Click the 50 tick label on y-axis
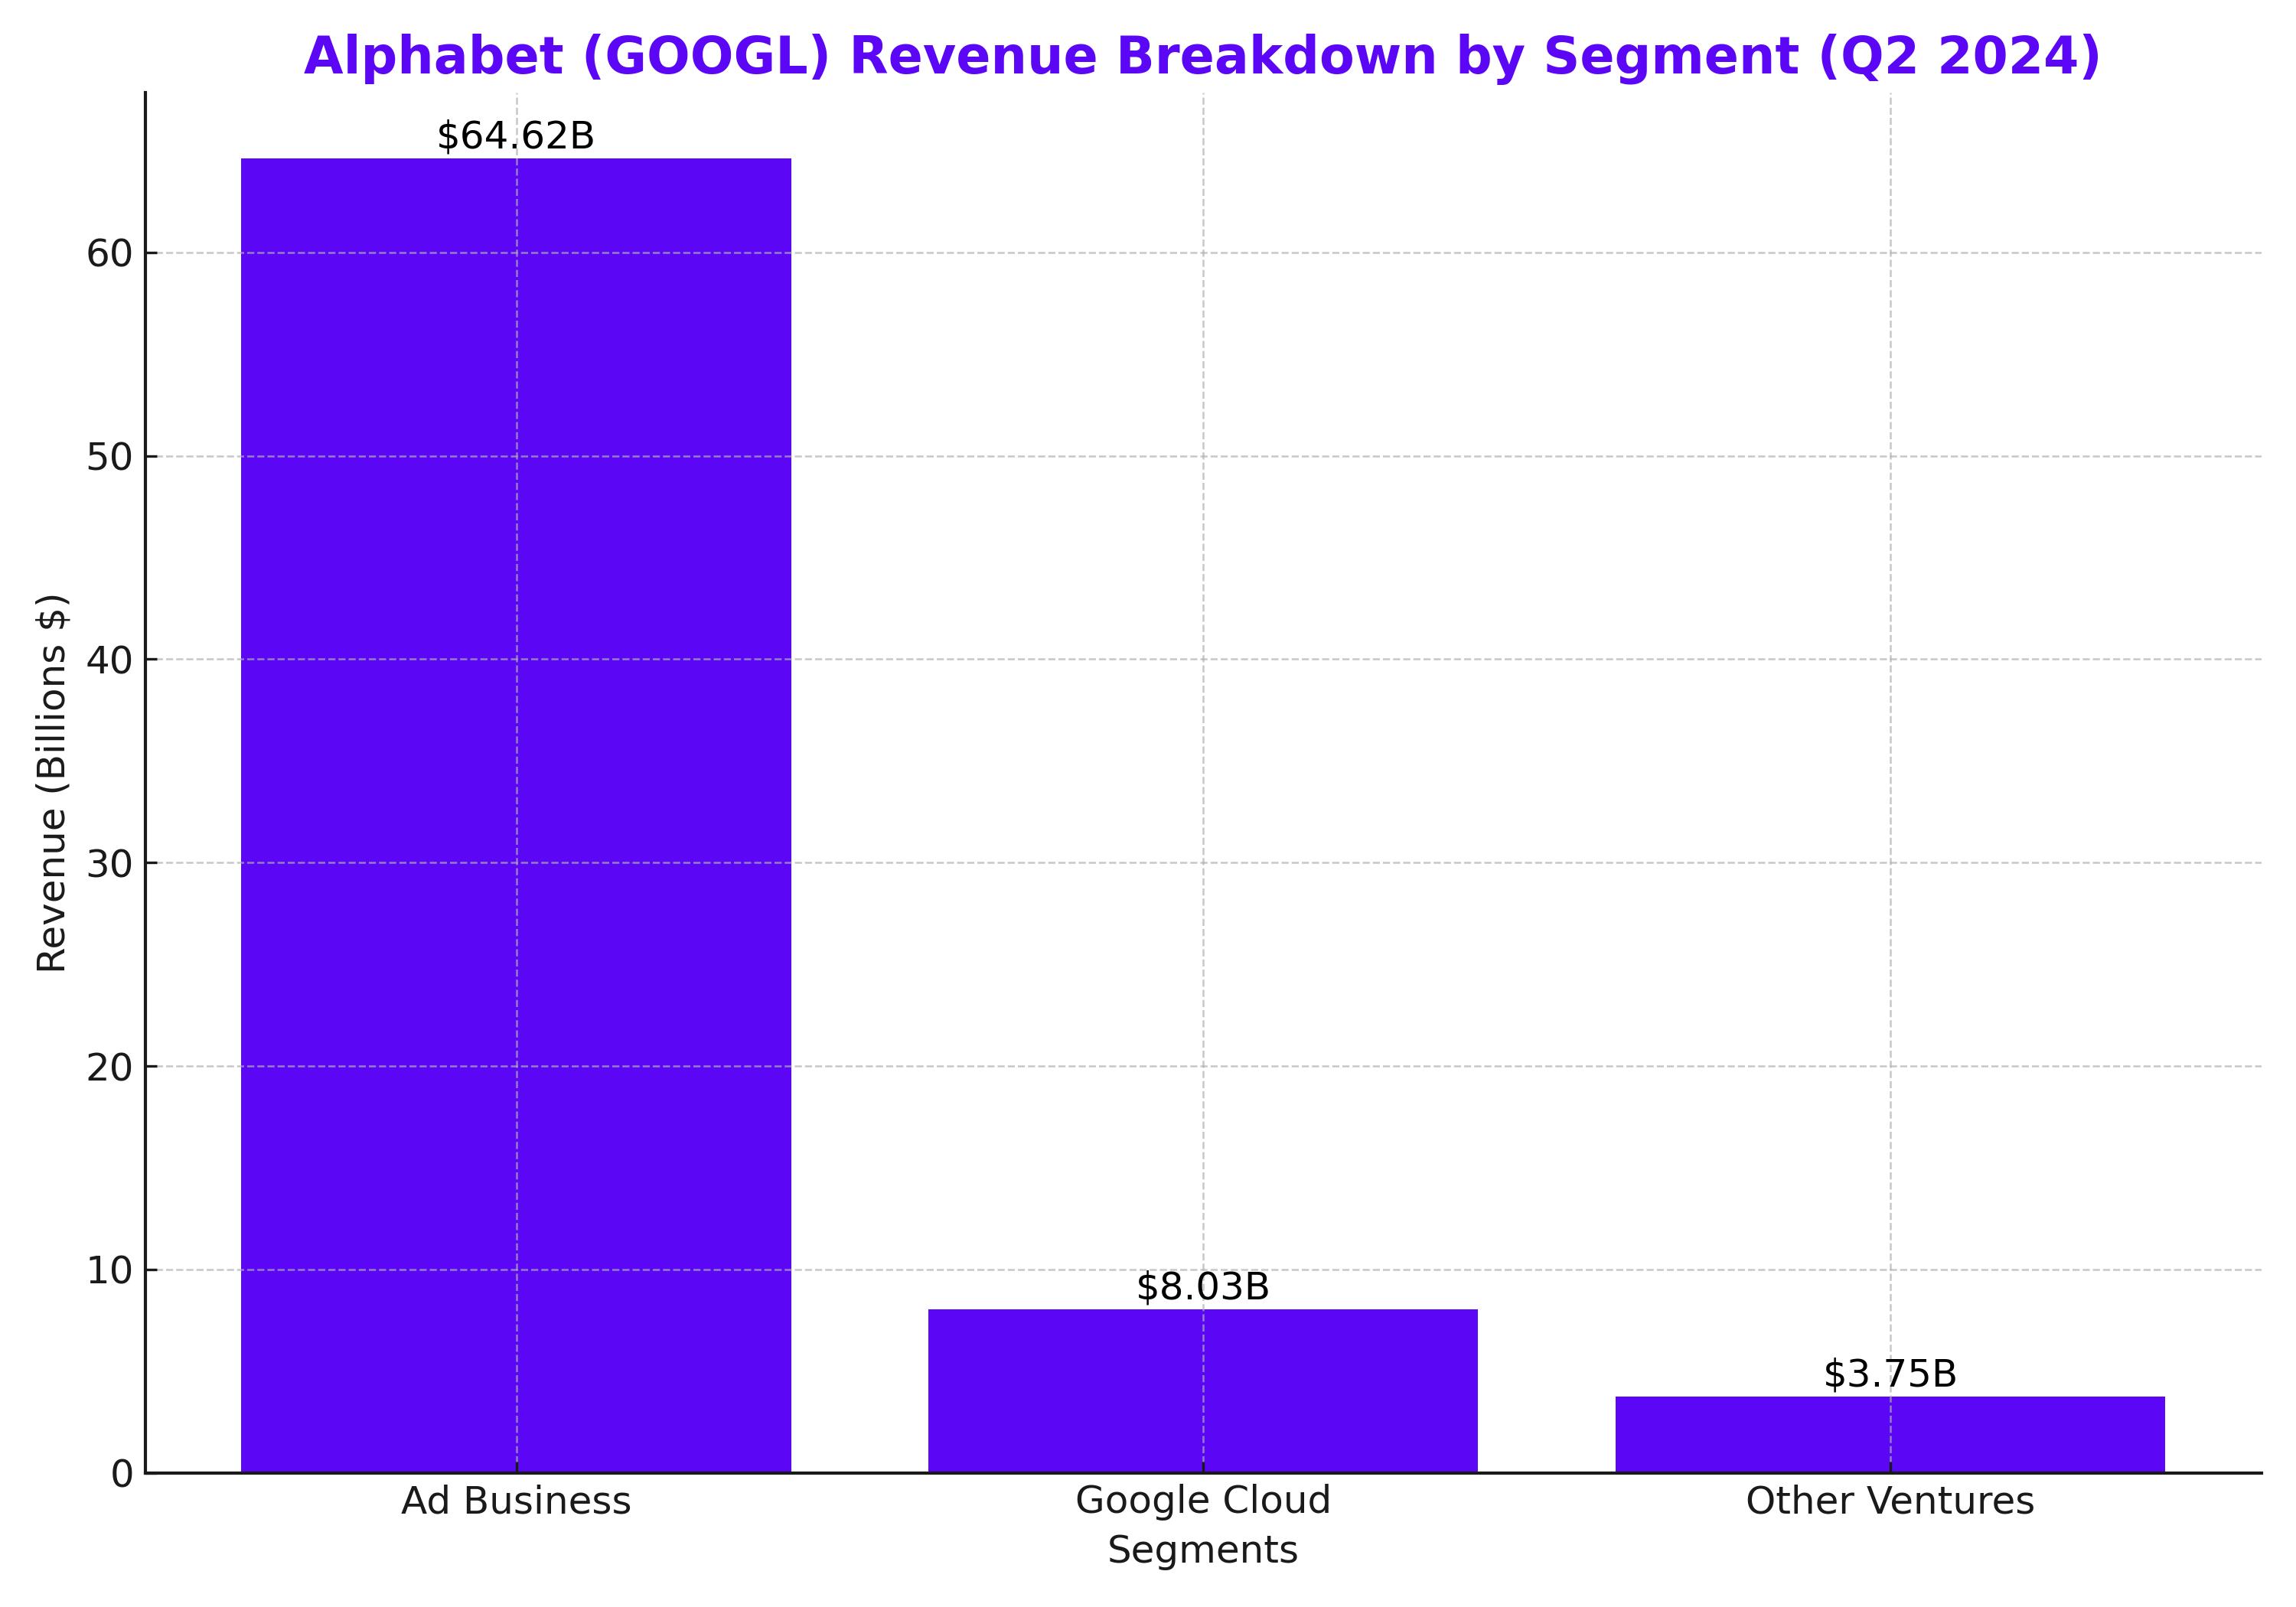Image resolution: width=2296 pixels, height=1607 pixels. [109, 457]
